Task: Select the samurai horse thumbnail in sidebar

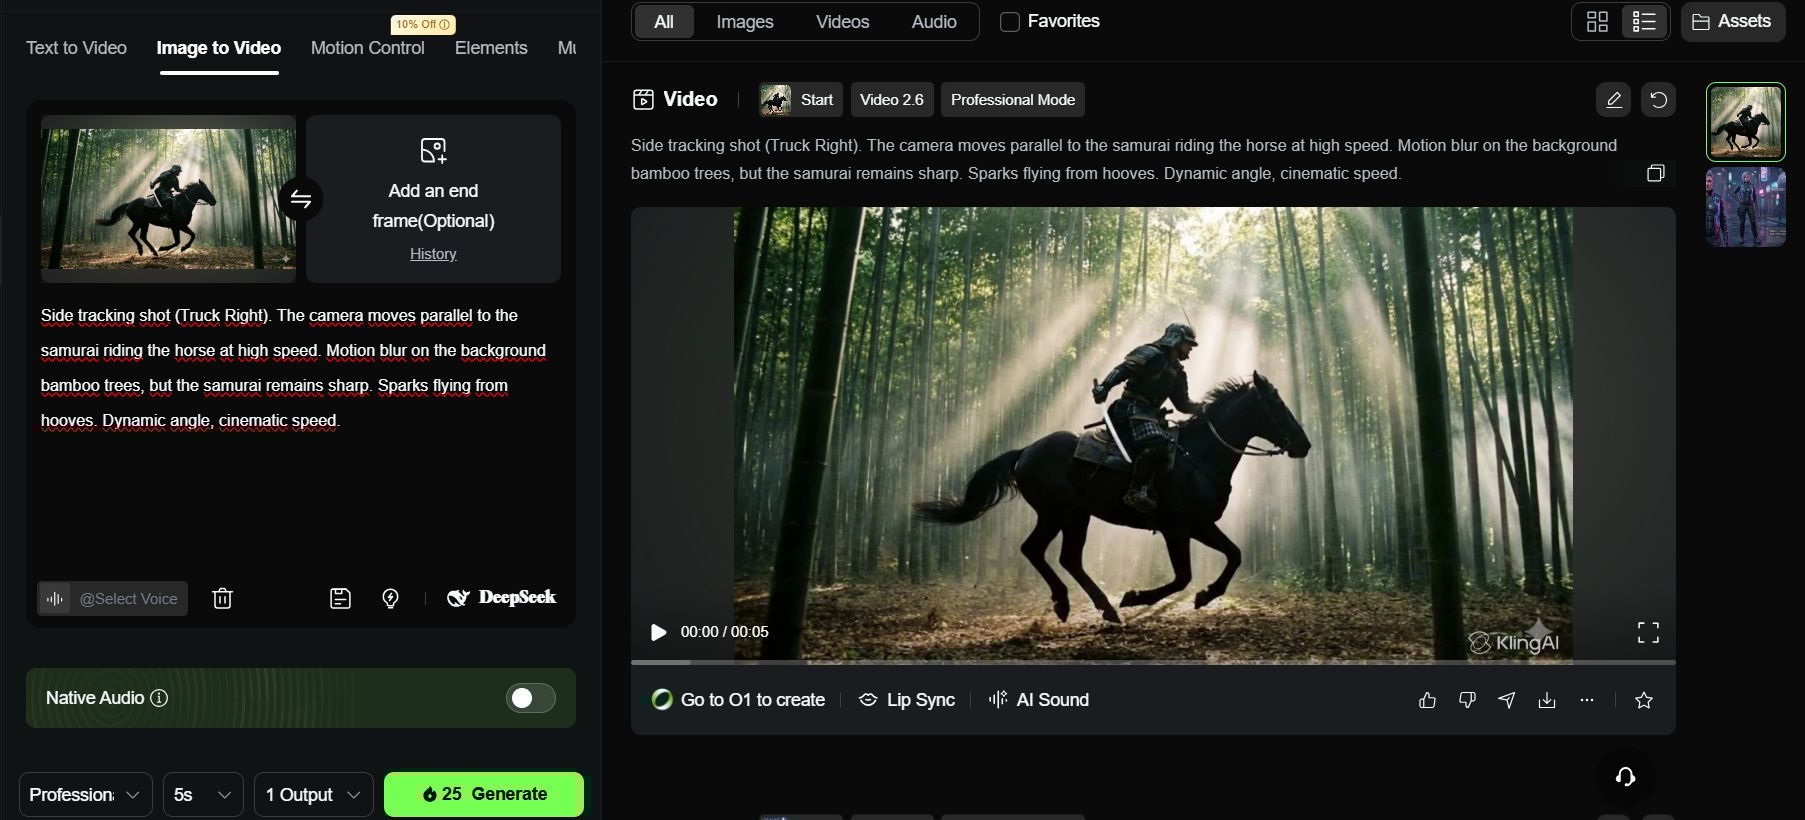Action: click(1746, 122)
